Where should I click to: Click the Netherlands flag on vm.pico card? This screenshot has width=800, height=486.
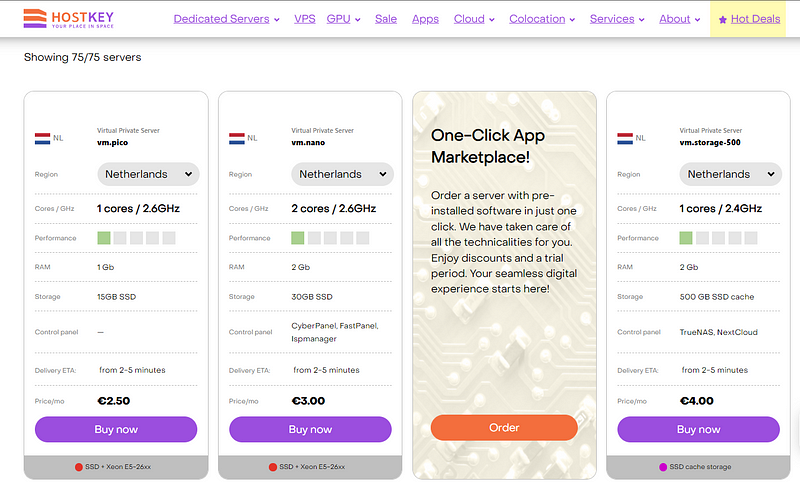point(43,138)
